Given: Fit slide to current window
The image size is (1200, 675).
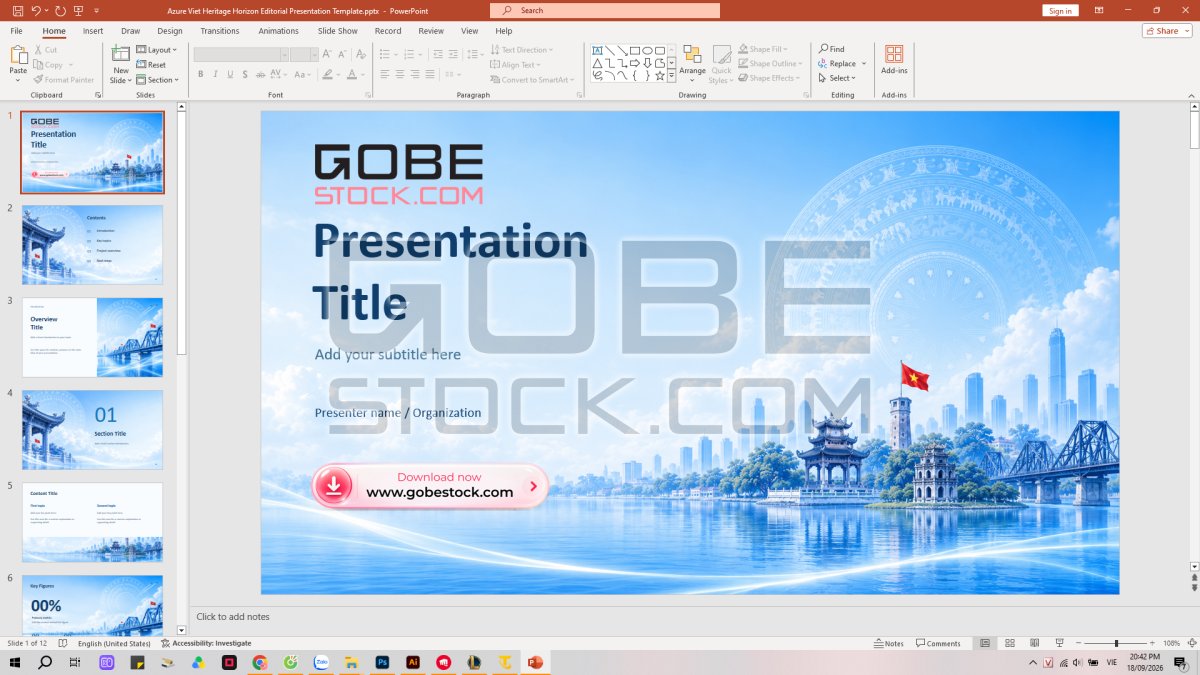Looking at the screenshot, I should point(1191,643).
